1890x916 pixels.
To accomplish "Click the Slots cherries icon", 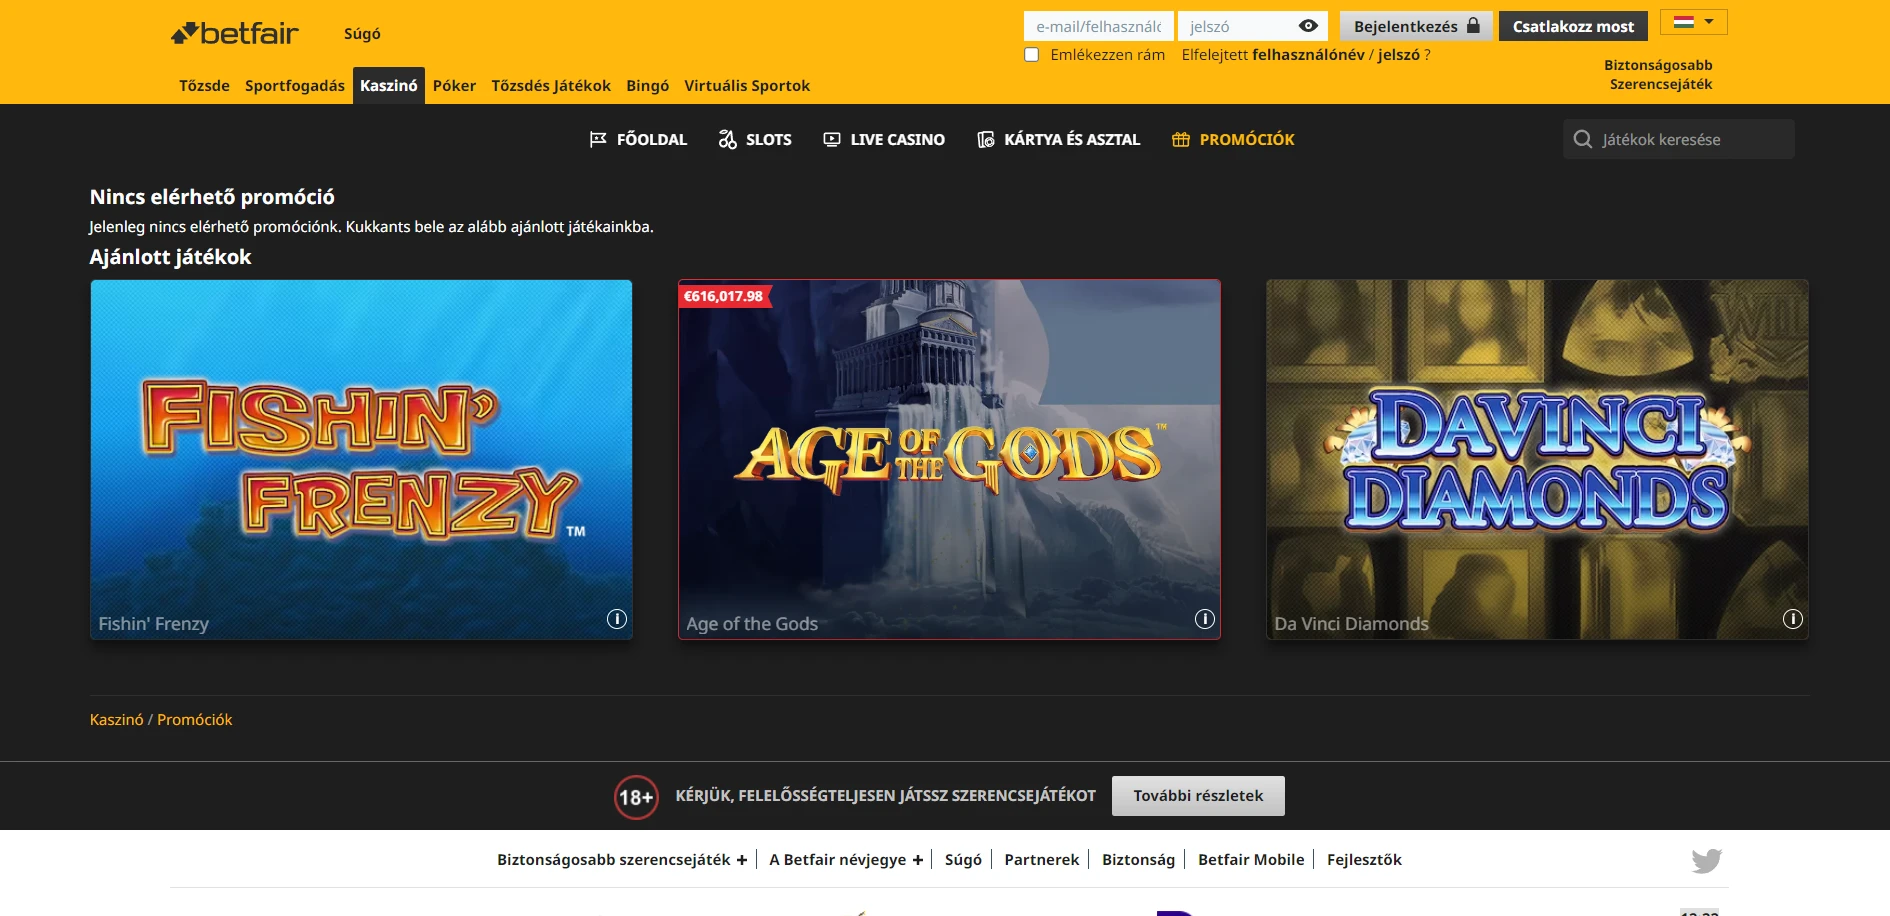I will [727, 140].
